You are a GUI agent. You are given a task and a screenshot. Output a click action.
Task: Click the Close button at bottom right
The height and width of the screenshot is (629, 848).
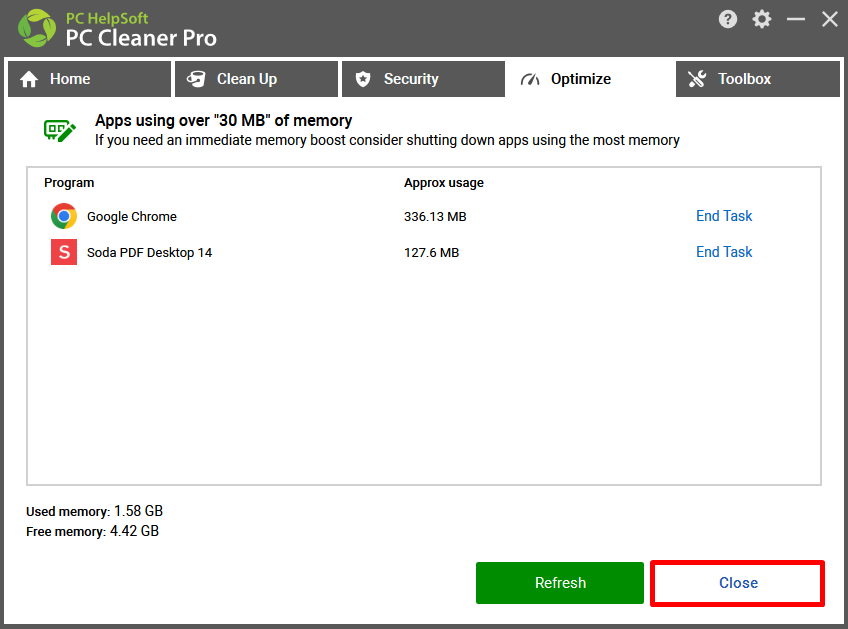point(738,583)
